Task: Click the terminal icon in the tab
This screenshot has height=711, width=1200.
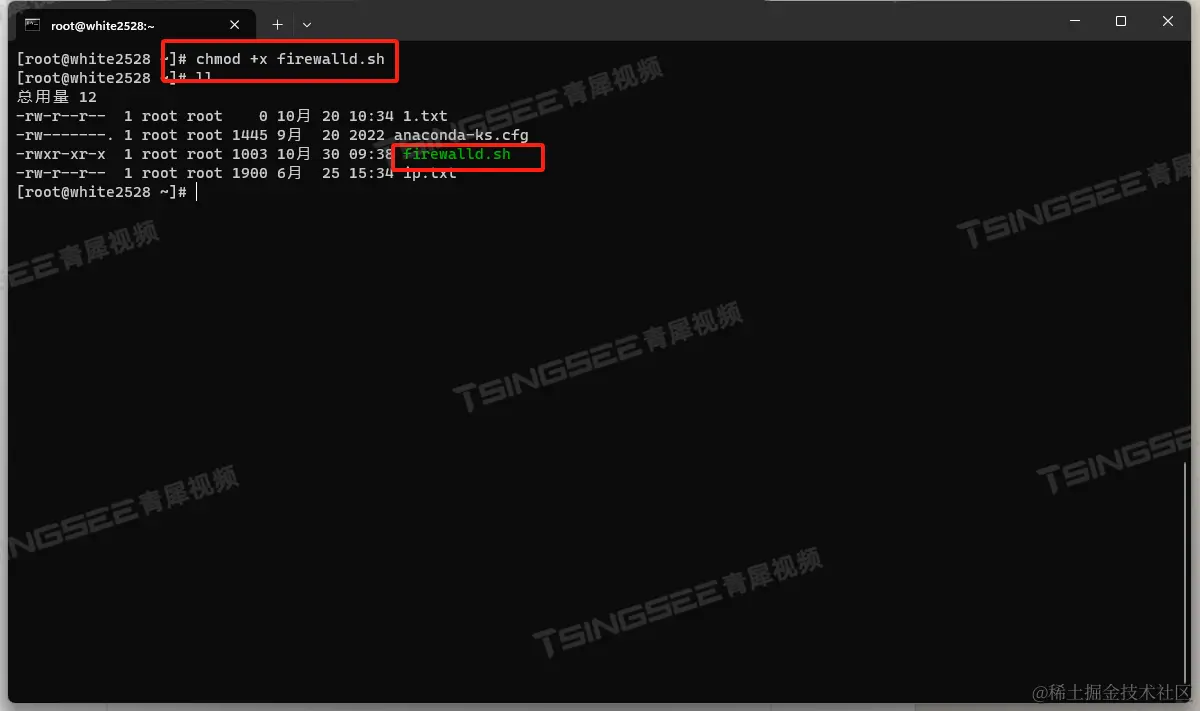Action: click(x=32, y=25)
